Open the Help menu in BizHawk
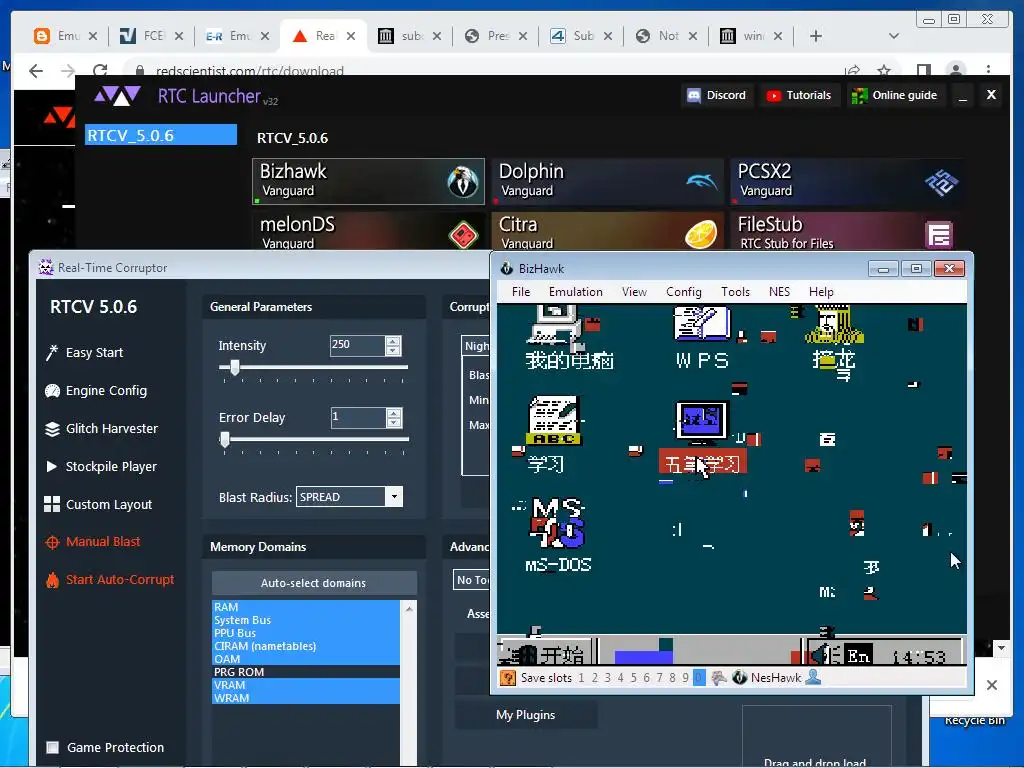1024x768 pixels. 821,292
